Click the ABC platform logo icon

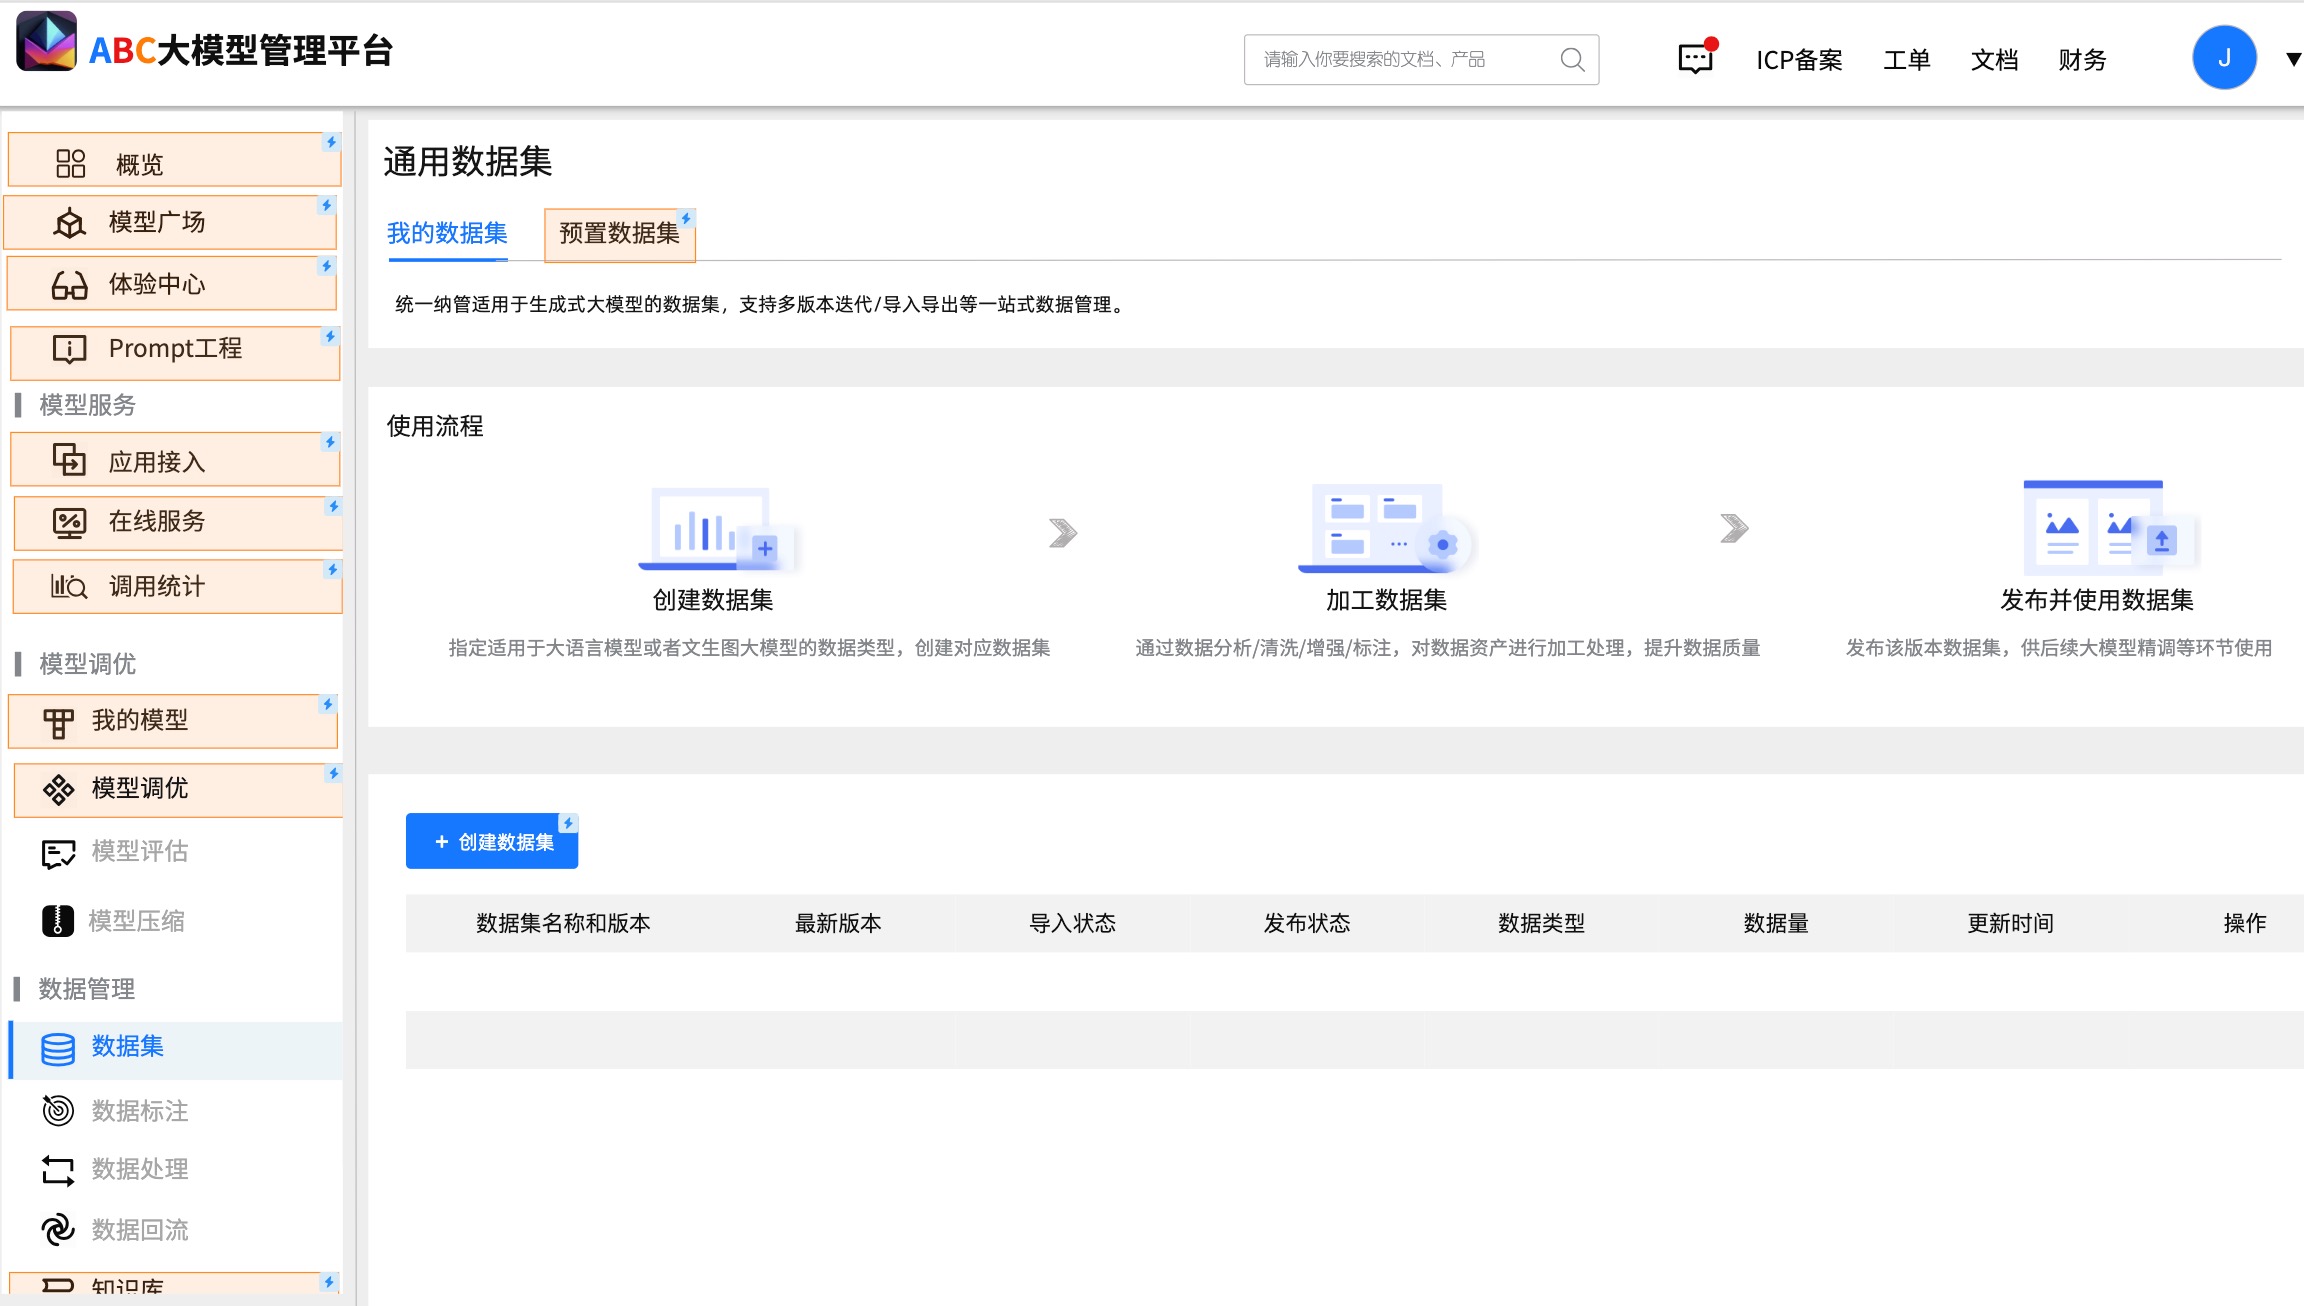(x=46, y=41)
